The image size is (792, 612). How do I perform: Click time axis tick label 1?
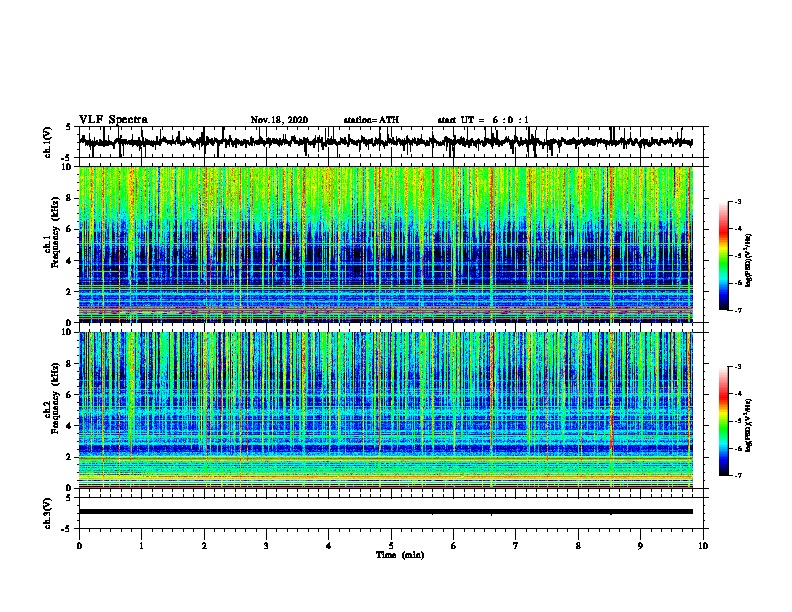click(x=141, y=546)
